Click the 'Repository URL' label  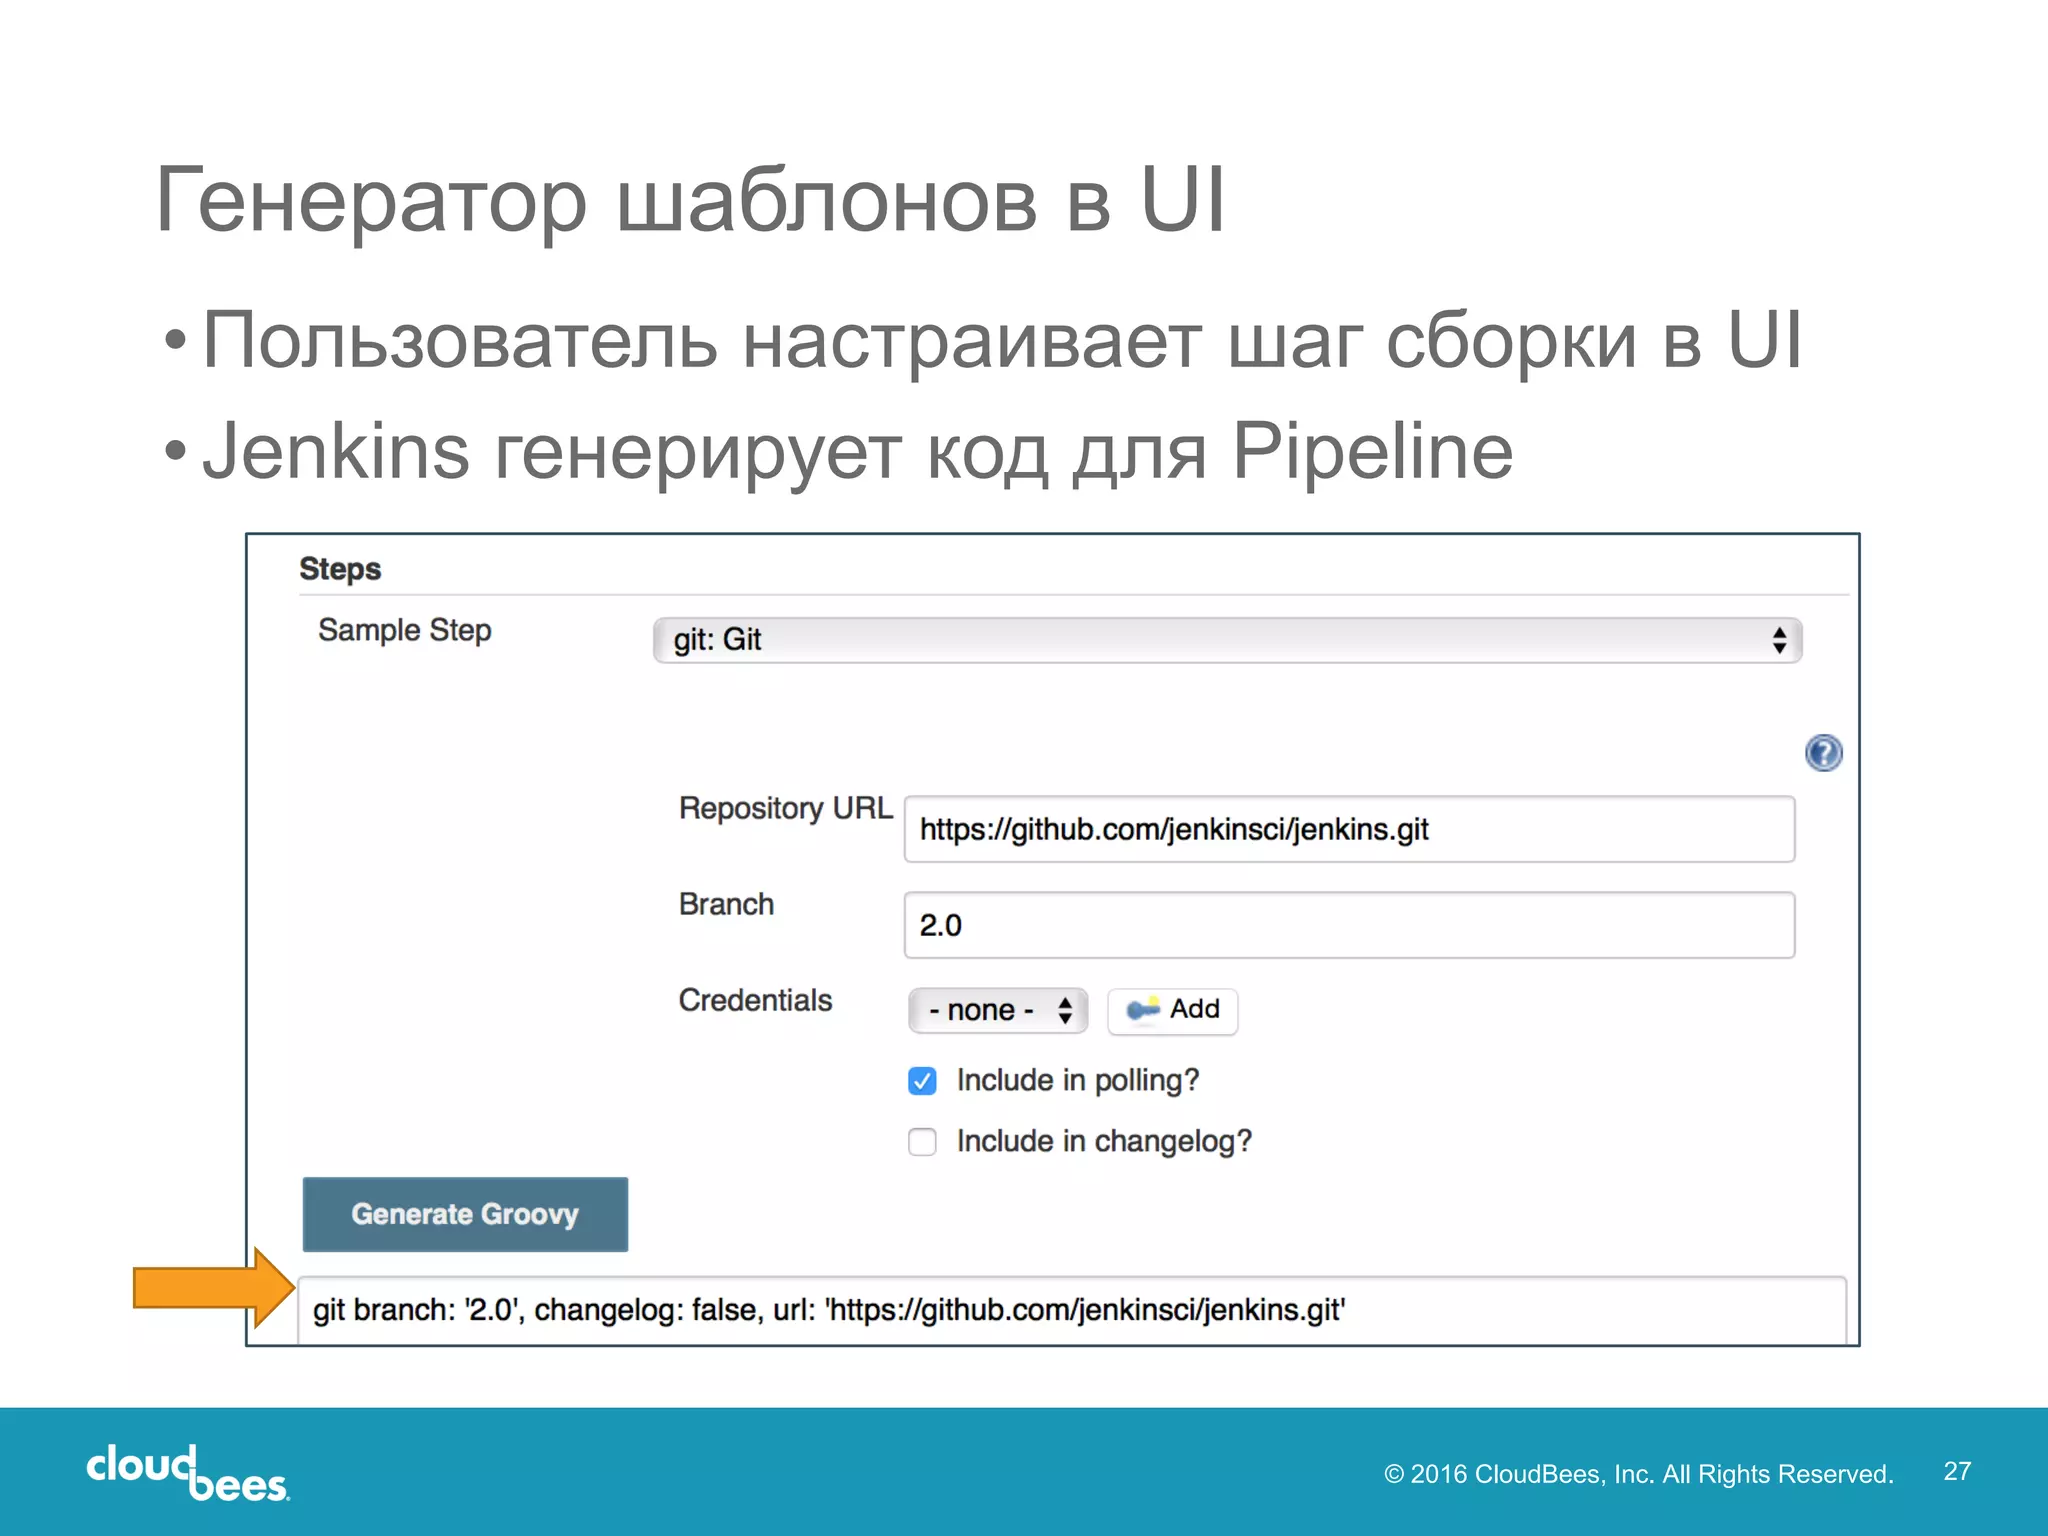coord(786,808)
